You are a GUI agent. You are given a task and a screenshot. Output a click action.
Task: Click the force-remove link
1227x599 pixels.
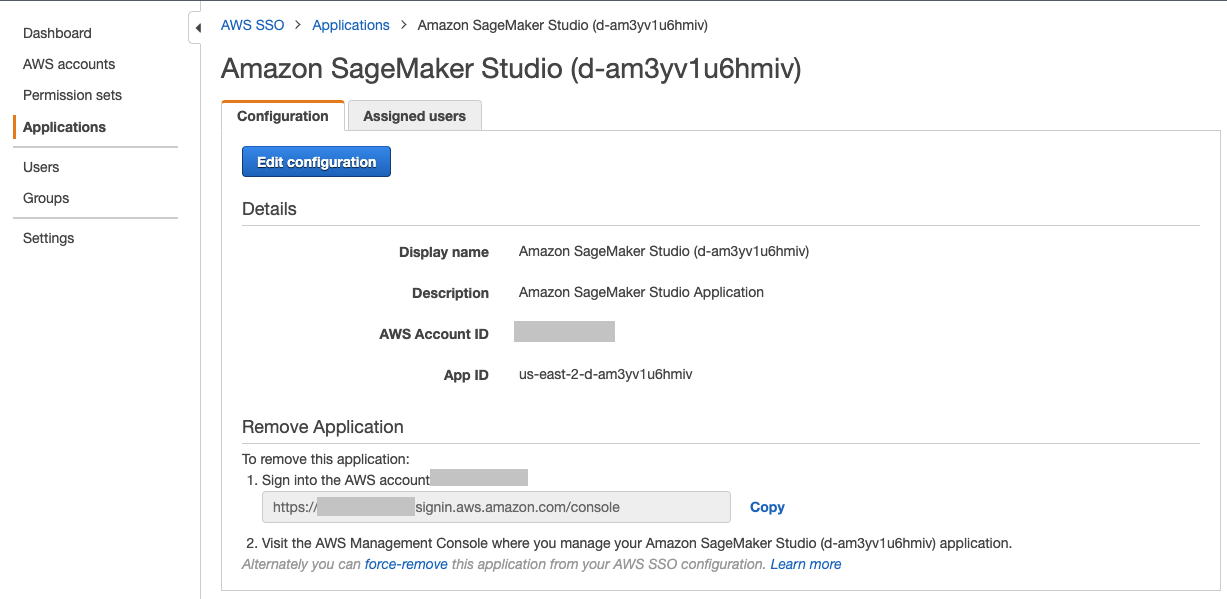point(406,564)
